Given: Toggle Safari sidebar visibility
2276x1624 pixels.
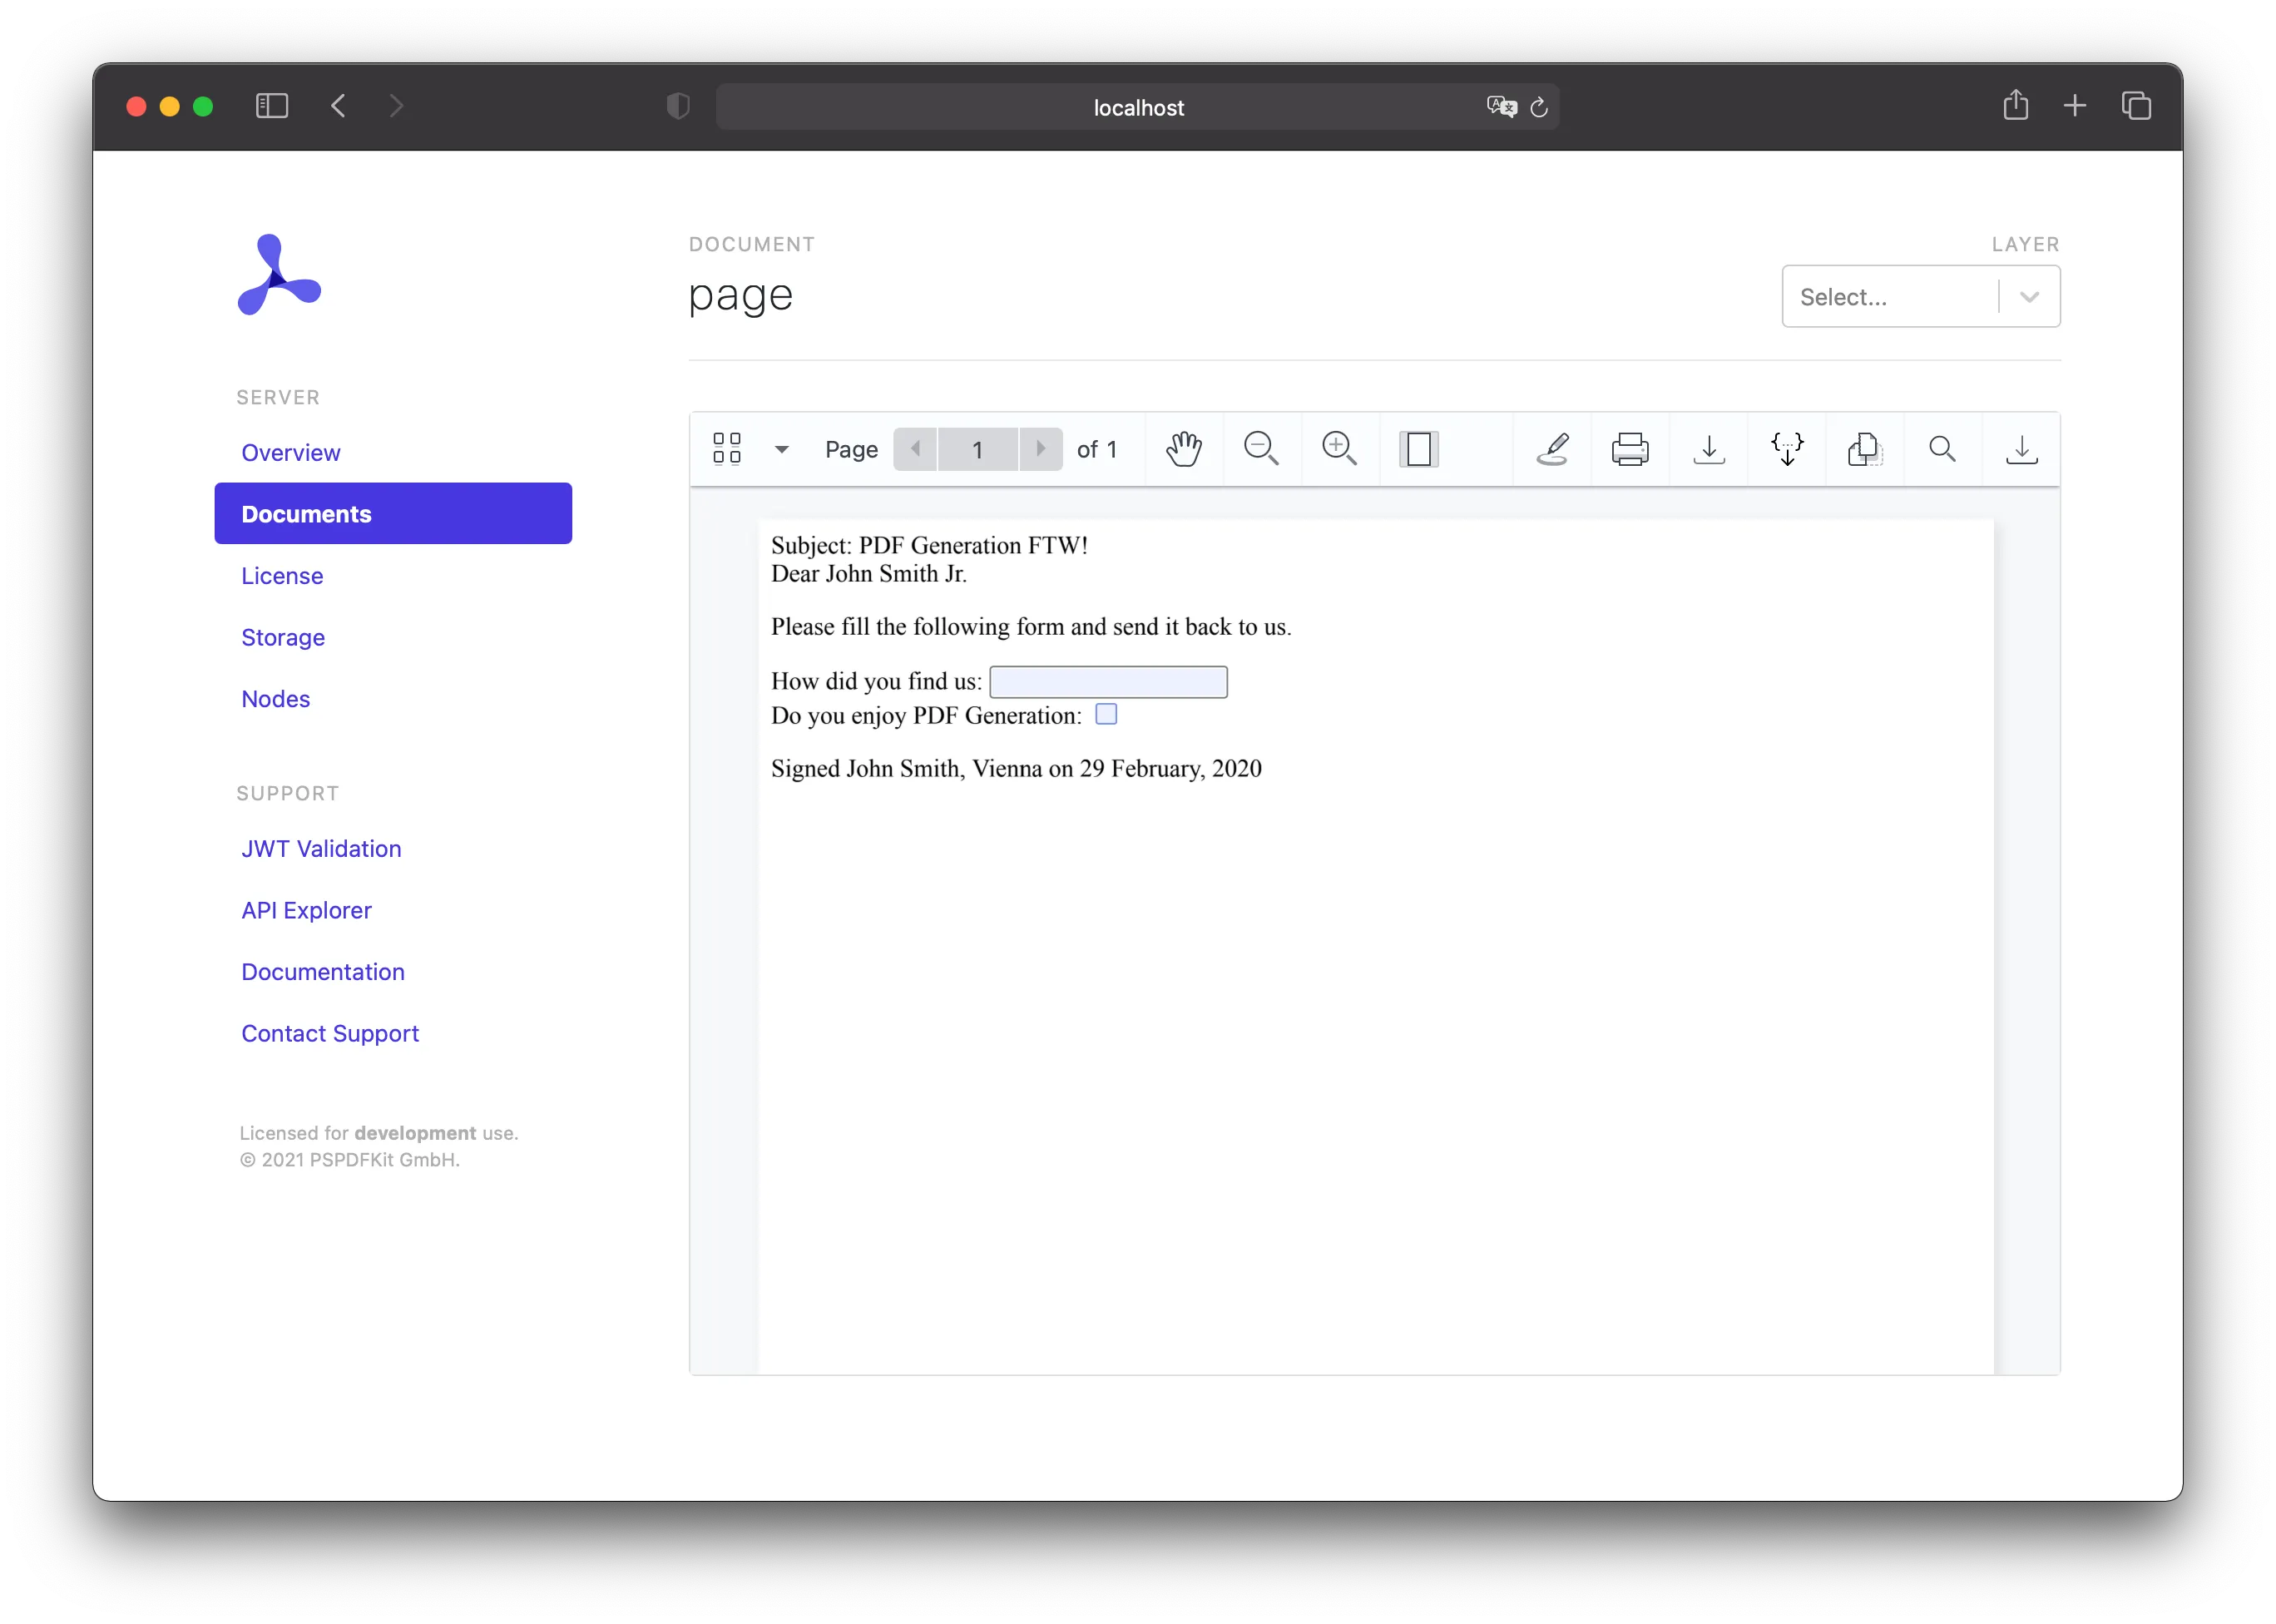Looking at the screenshot, I should click(x=272, y=106).
